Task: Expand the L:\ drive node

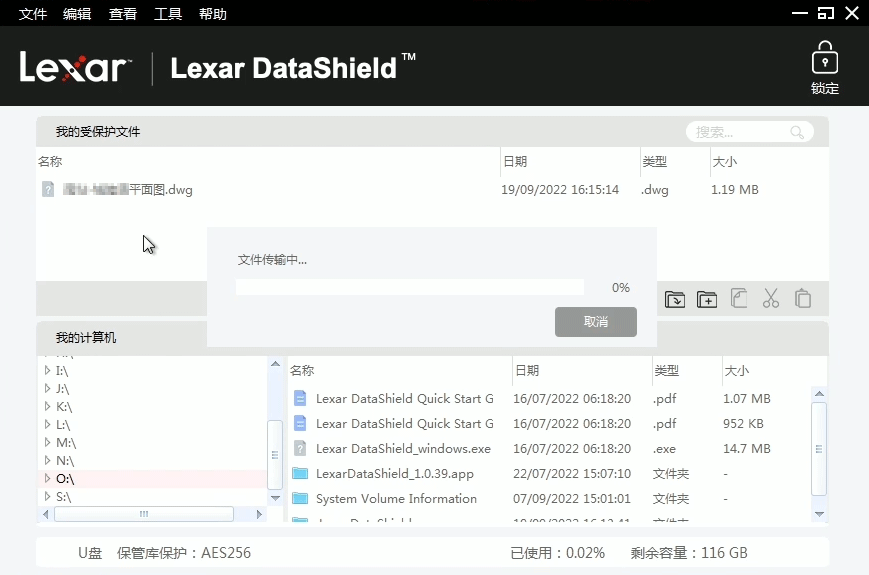Action: [x=47, y=424]
